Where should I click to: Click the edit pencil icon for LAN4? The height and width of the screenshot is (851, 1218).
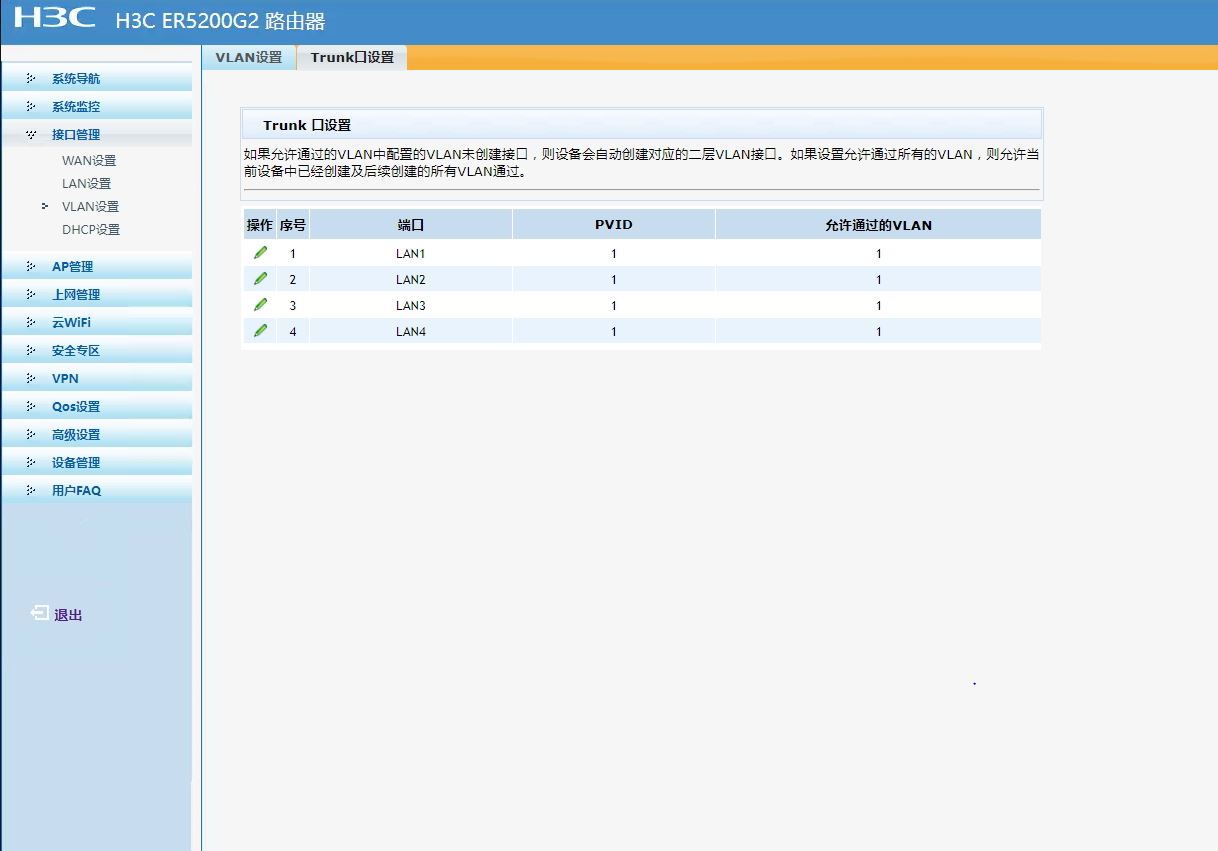click(260, 331)
